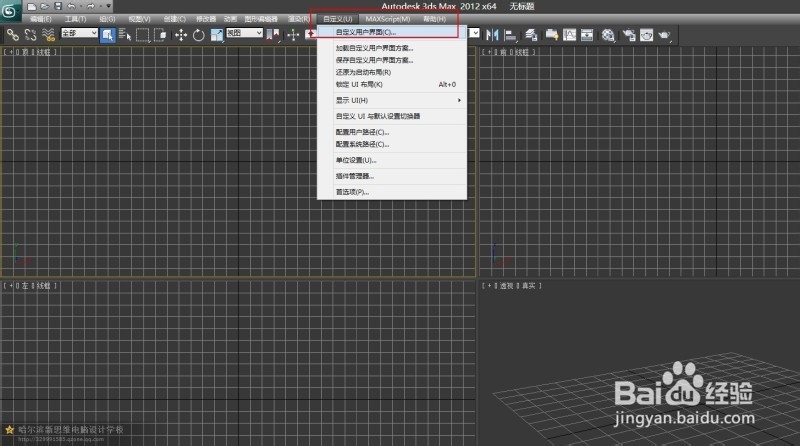Click the Select and Rotate tool
Viewport: 800px width, 446px height.
(199, 34)
